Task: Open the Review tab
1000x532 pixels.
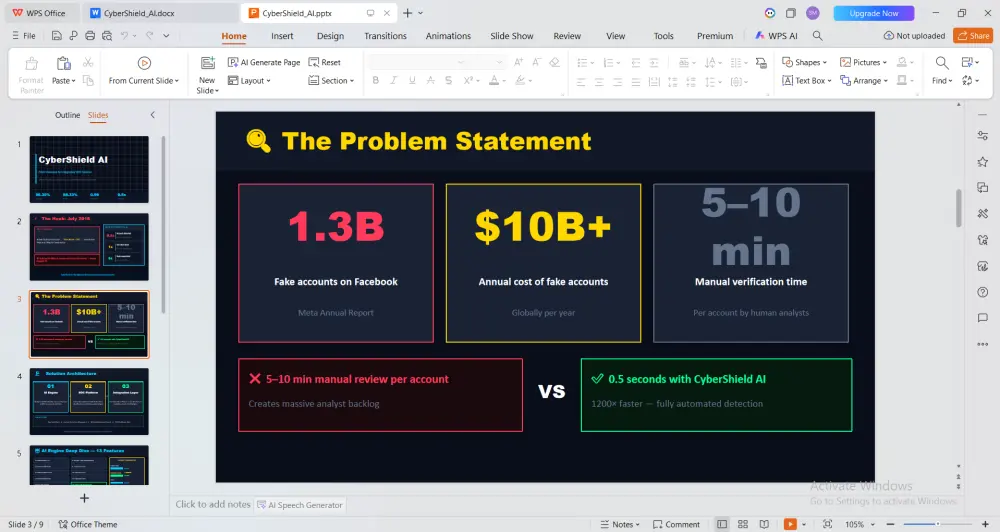Action: pos(567,36)
